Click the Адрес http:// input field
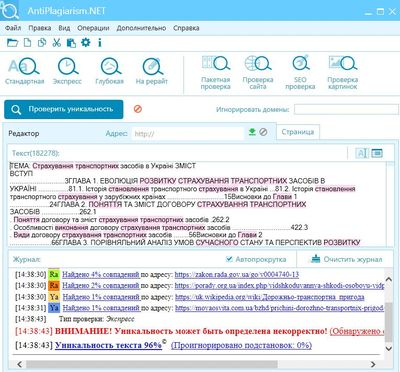This screenshot has height=372, width=400. (188, 134)
